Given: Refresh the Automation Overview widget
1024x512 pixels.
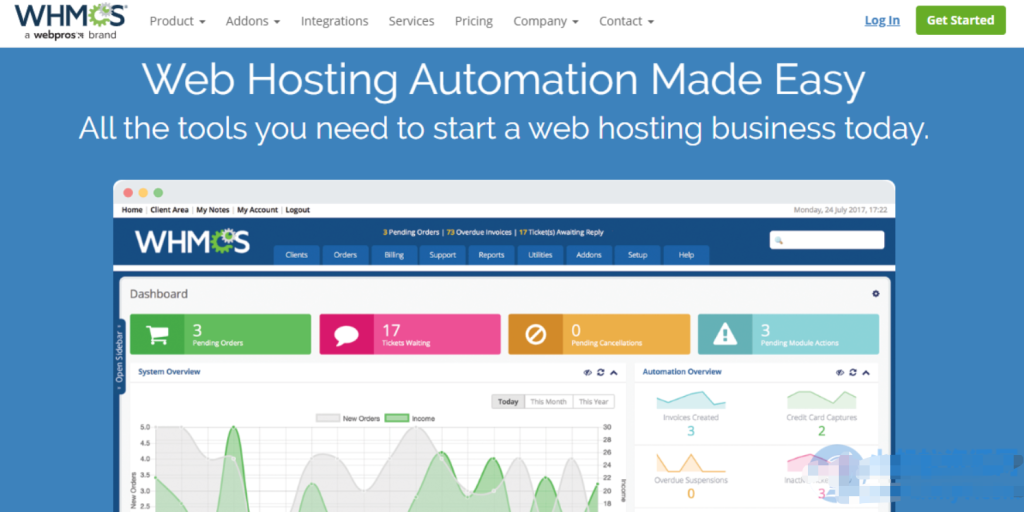Looking at the screenshot, I should pos(852,372).
